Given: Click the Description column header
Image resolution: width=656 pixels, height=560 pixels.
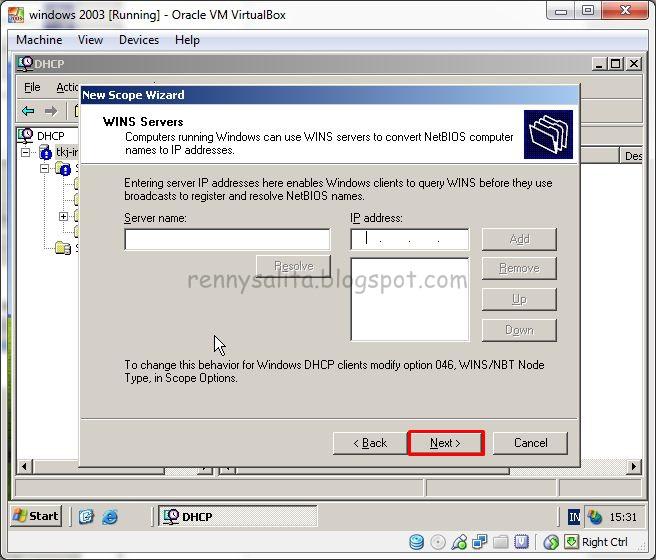Looking at the screenshot, I should pyautogui.click(x=632, y=156).
